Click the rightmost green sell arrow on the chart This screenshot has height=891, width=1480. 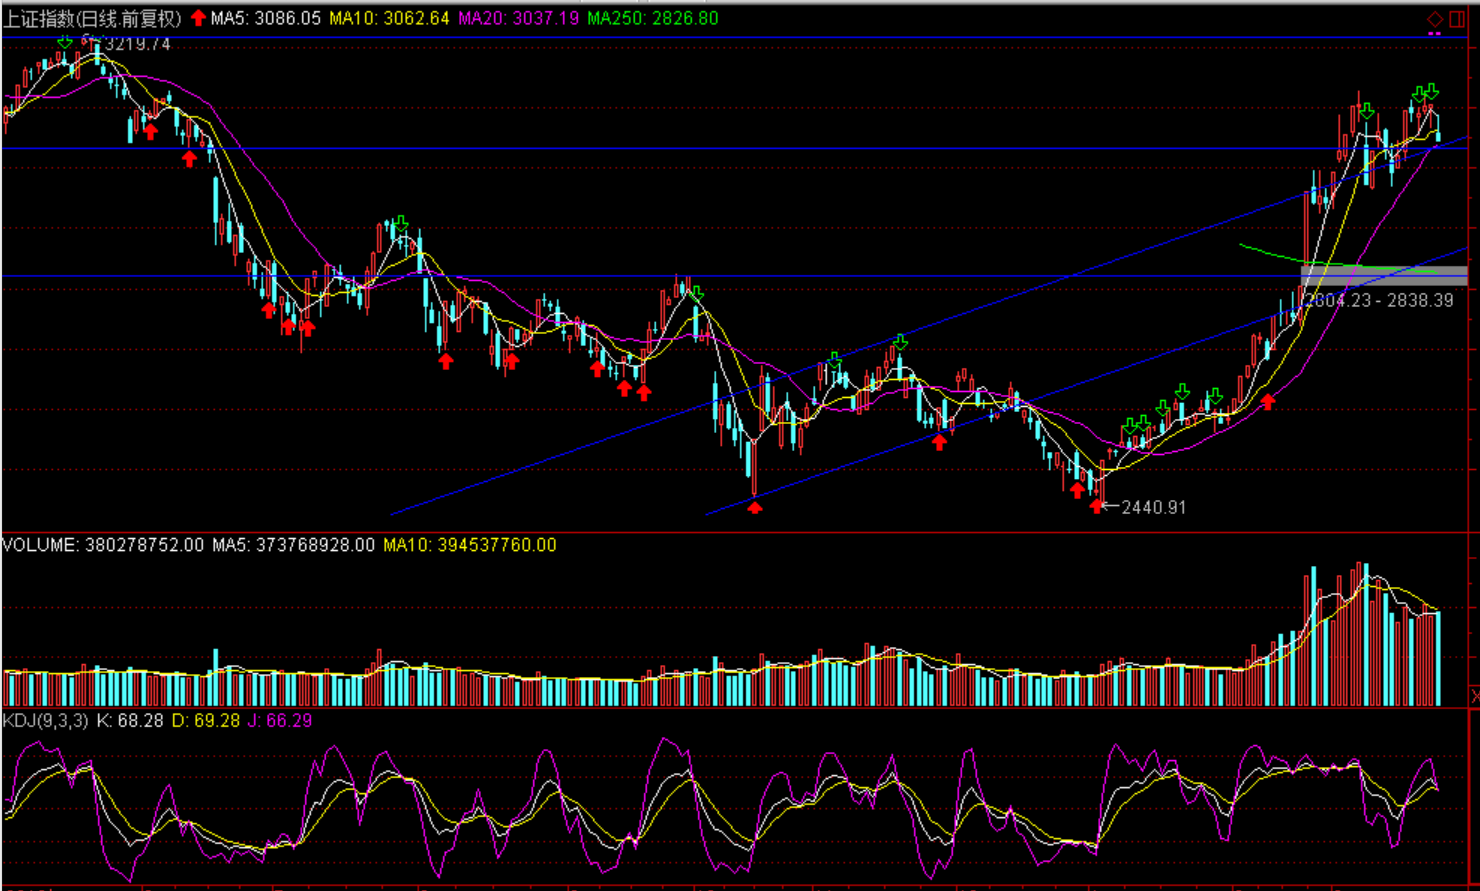pos(1432,92)
